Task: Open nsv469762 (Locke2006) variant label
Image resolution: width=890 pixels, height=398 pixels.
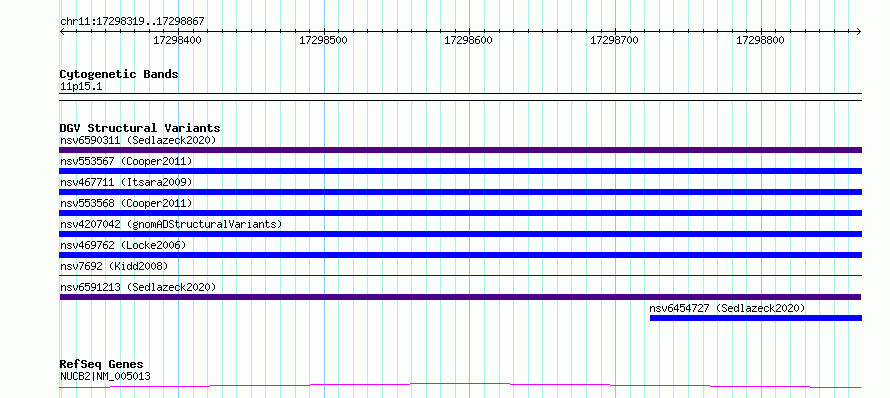Action: [123, 245]
